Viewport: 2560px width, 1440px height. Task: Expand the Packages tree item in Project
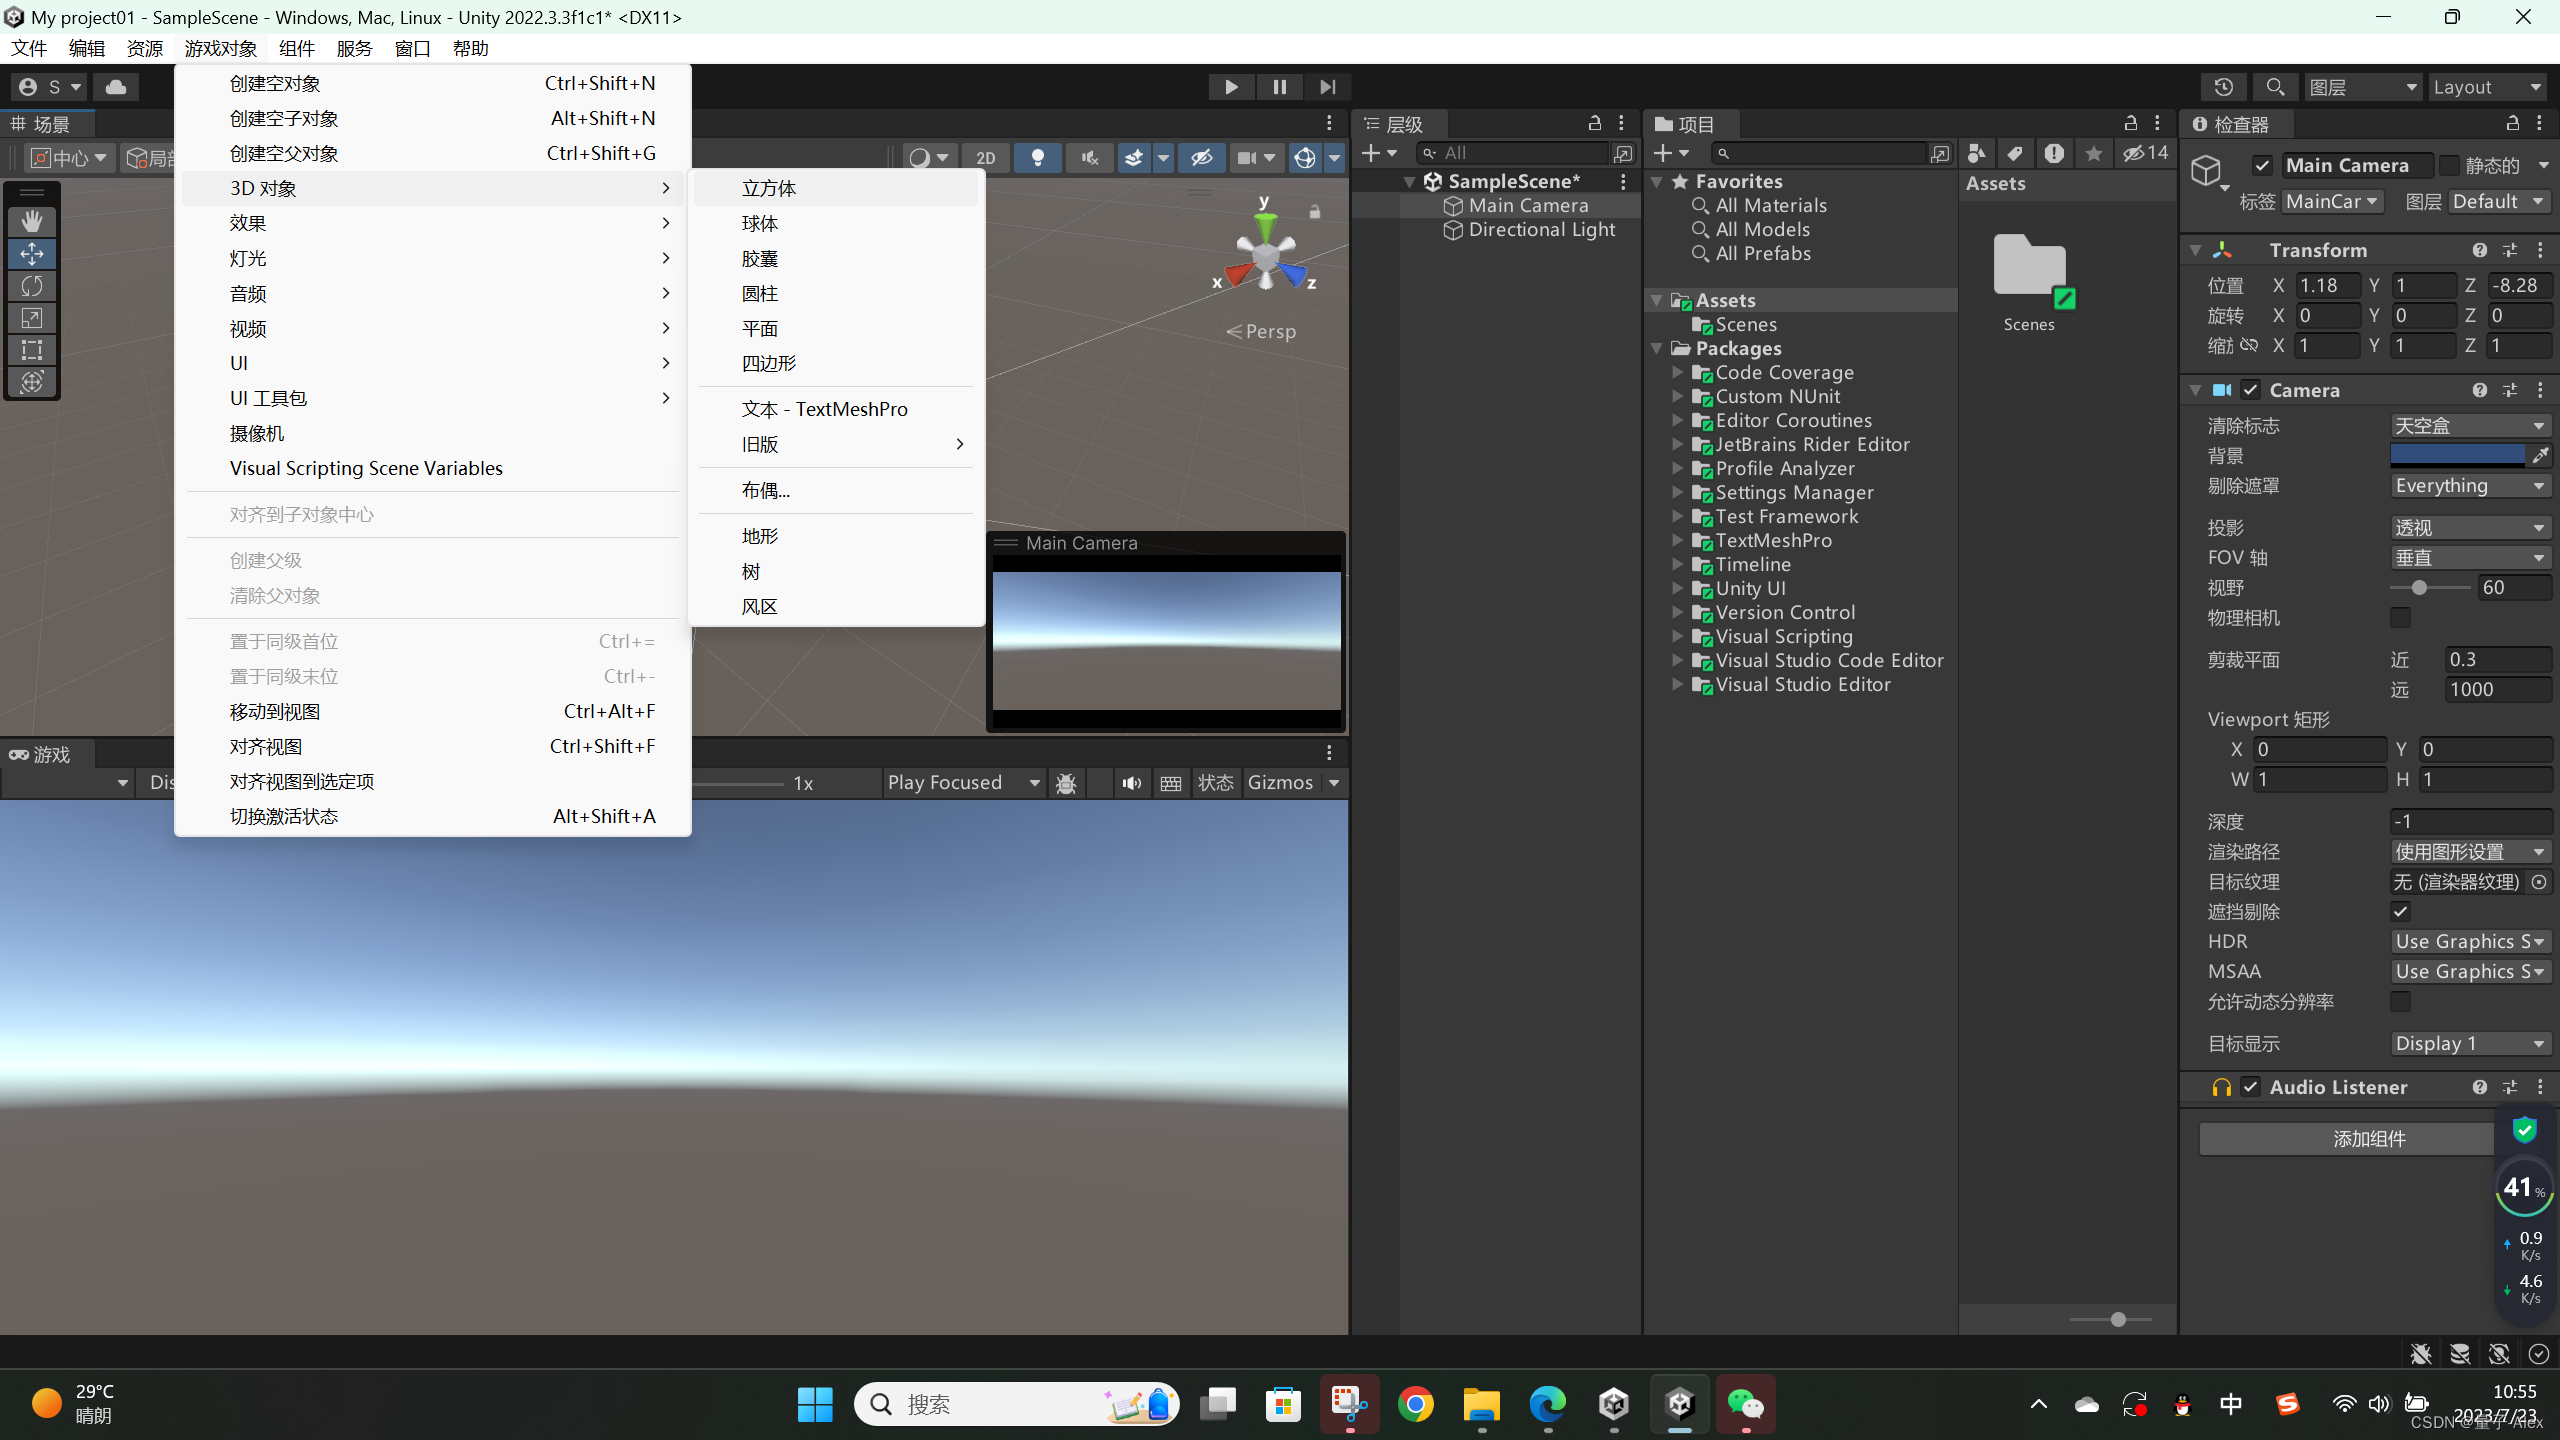pos(1662,348)
